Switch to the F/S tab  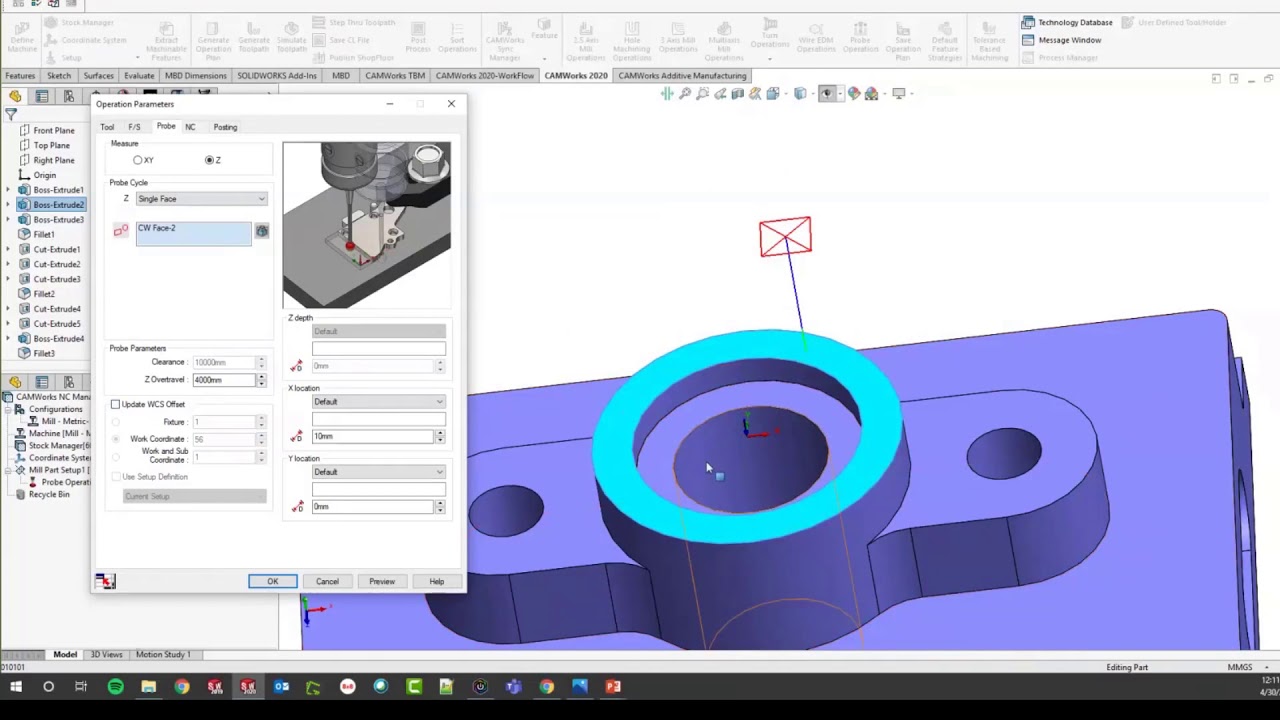pos(134,127)
